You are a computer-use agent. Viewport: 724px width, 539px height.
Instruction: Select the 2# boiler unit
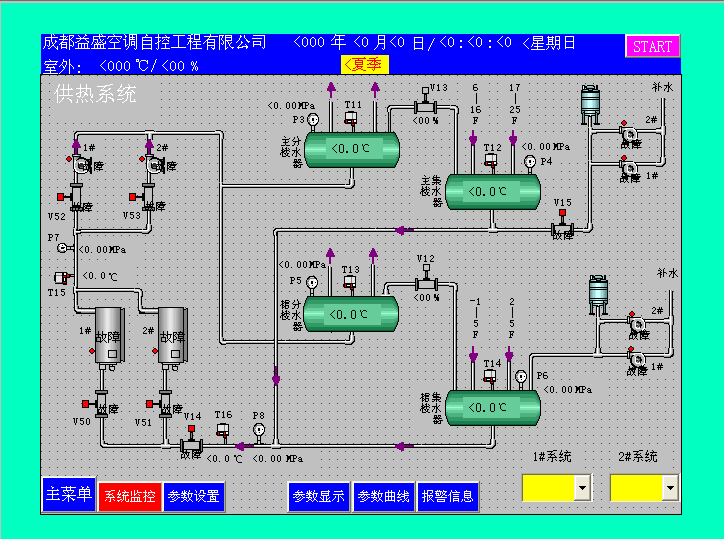[x=173, y=337]
